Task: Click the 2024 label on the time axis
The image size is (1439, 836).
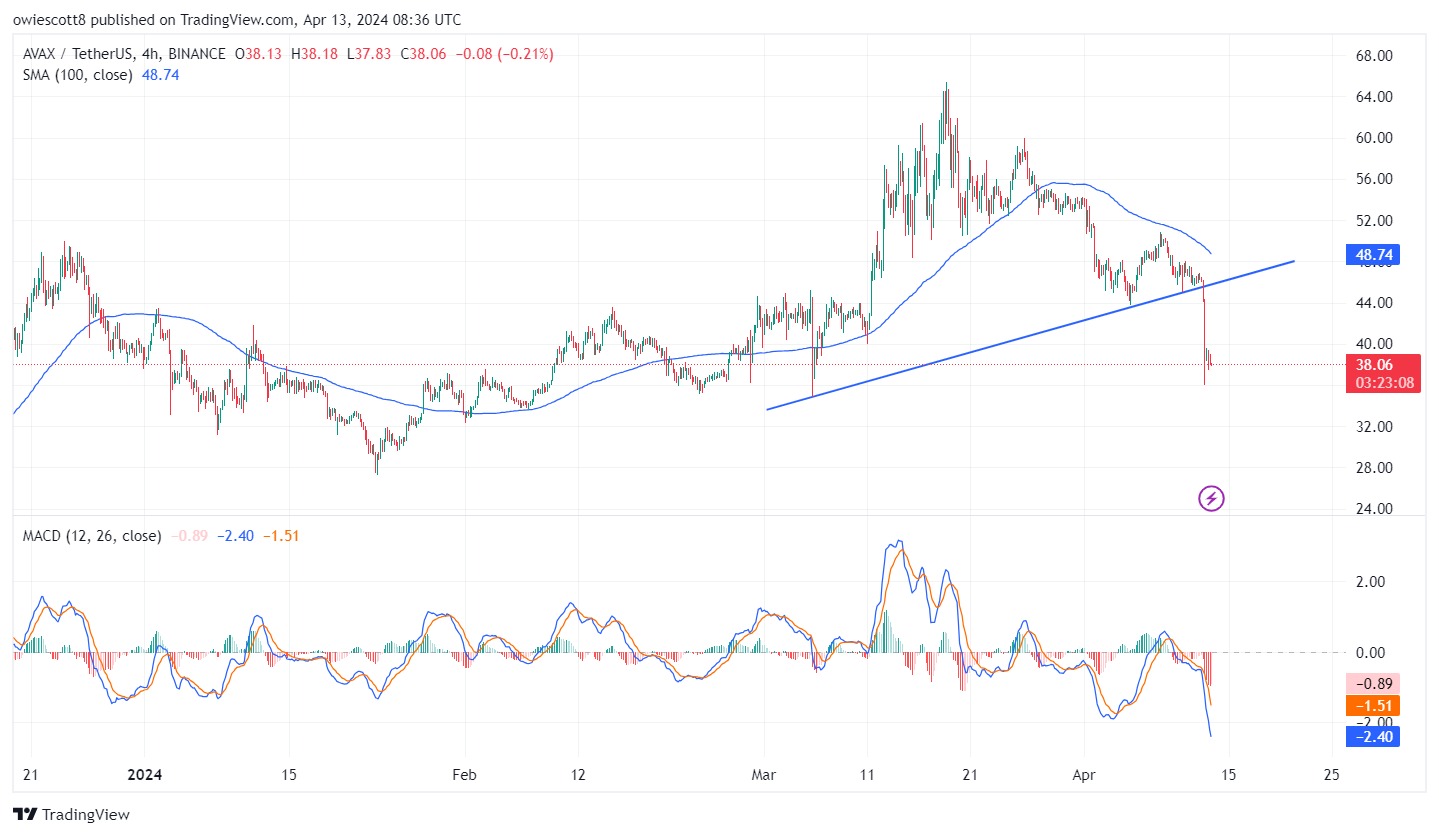Action: (x=144, y=775)
